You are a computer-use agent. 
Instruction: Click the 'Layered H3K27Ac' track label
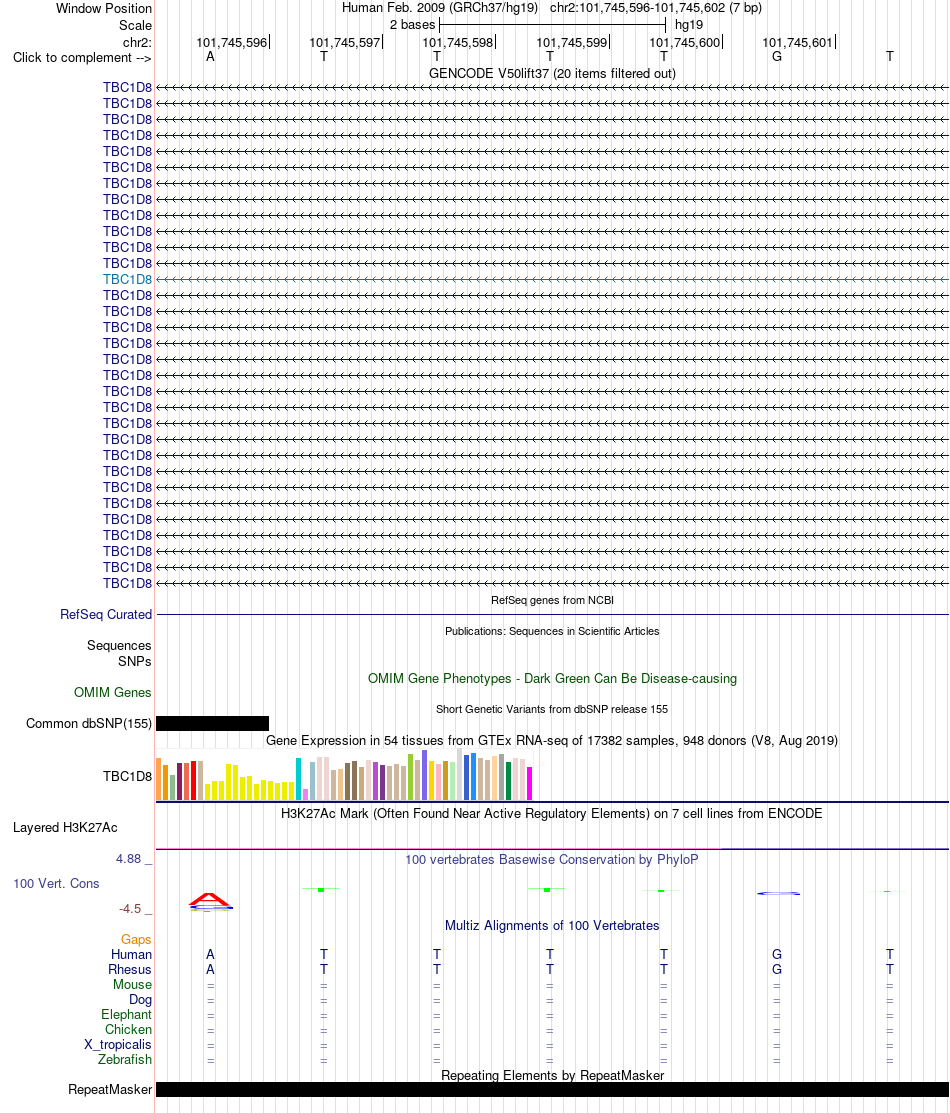[x=65, y=828]
